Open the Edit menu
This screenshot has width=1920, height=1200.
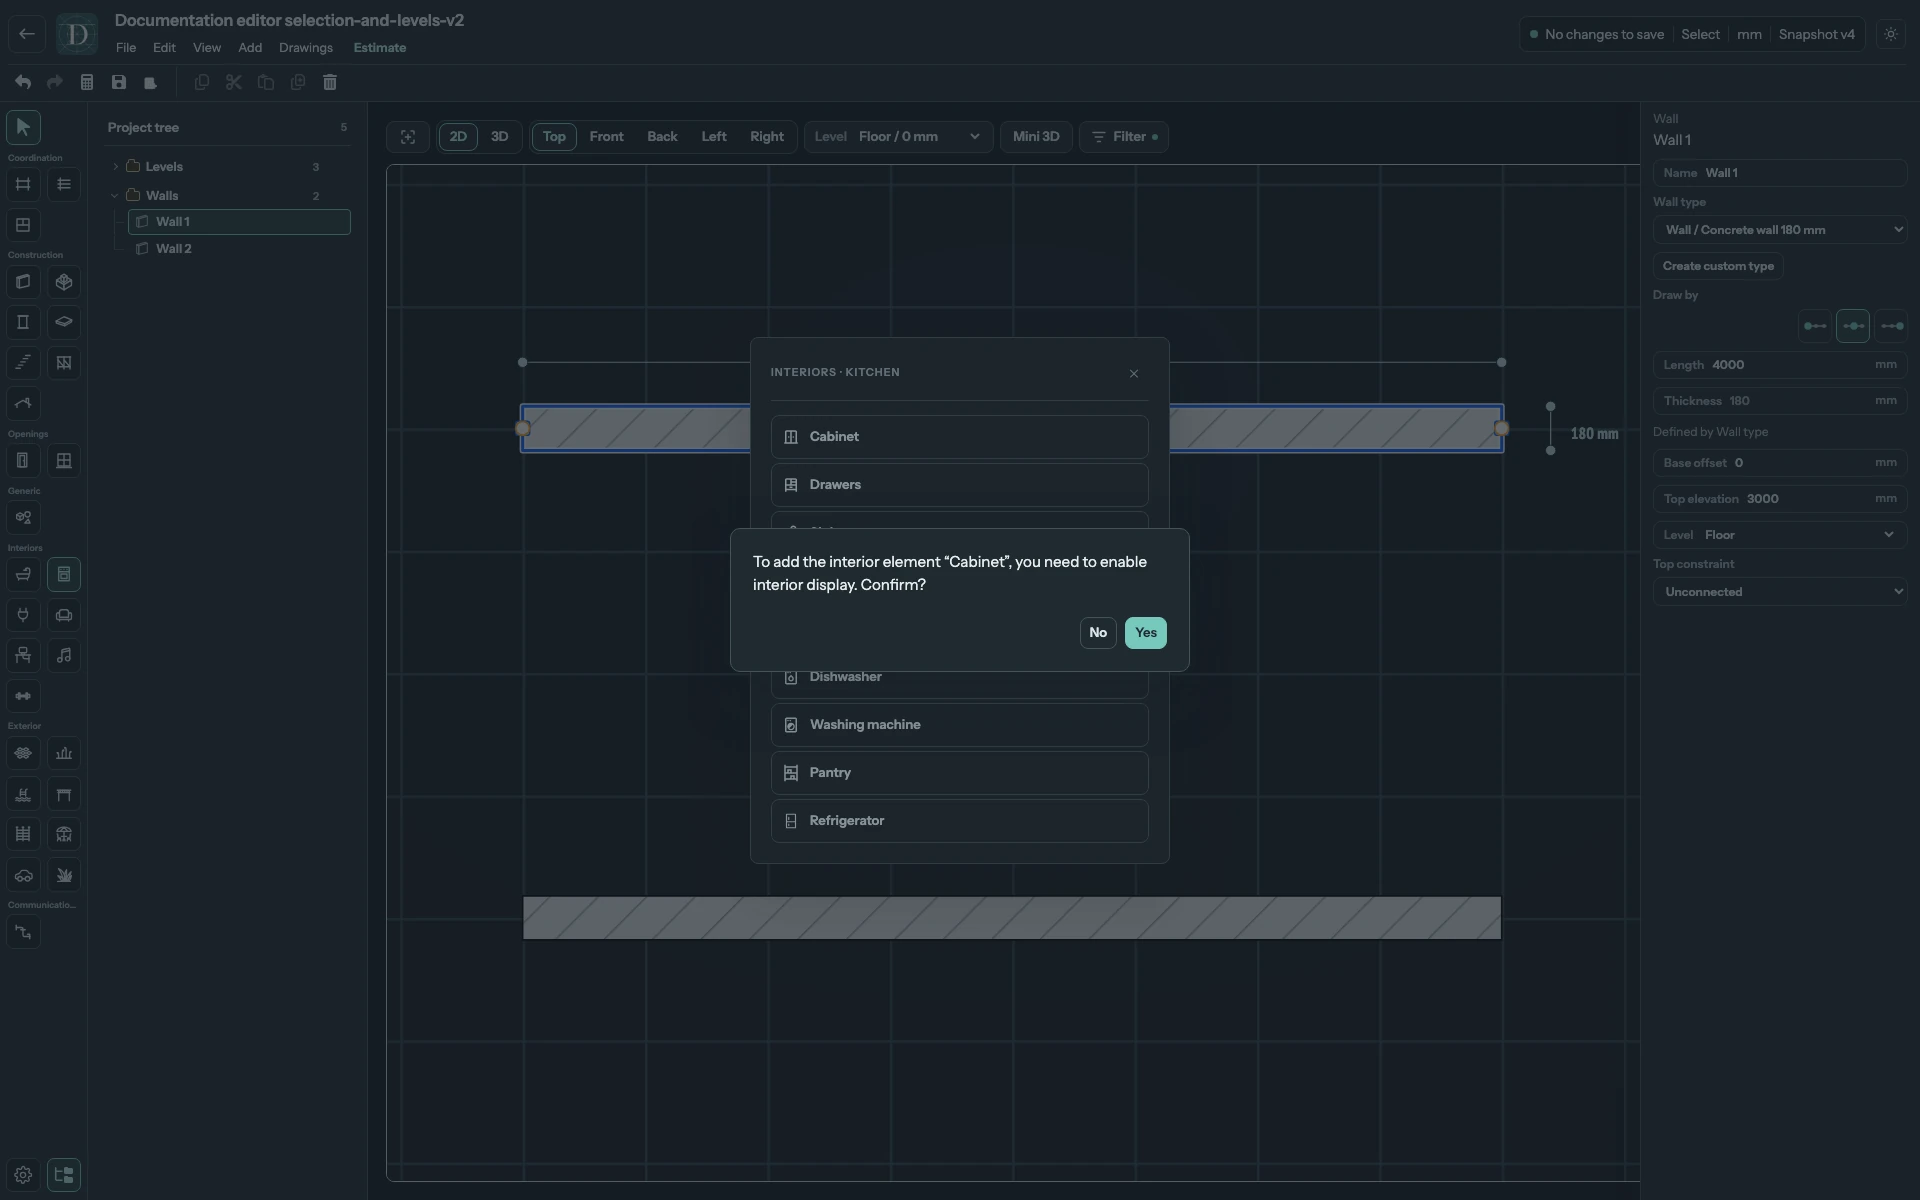coord(164,48)
